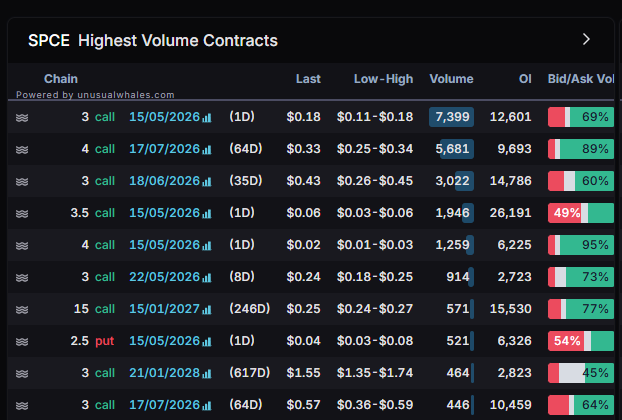Open the 21/01/2028 expiry link
The image size is (622, 420).
165,373
